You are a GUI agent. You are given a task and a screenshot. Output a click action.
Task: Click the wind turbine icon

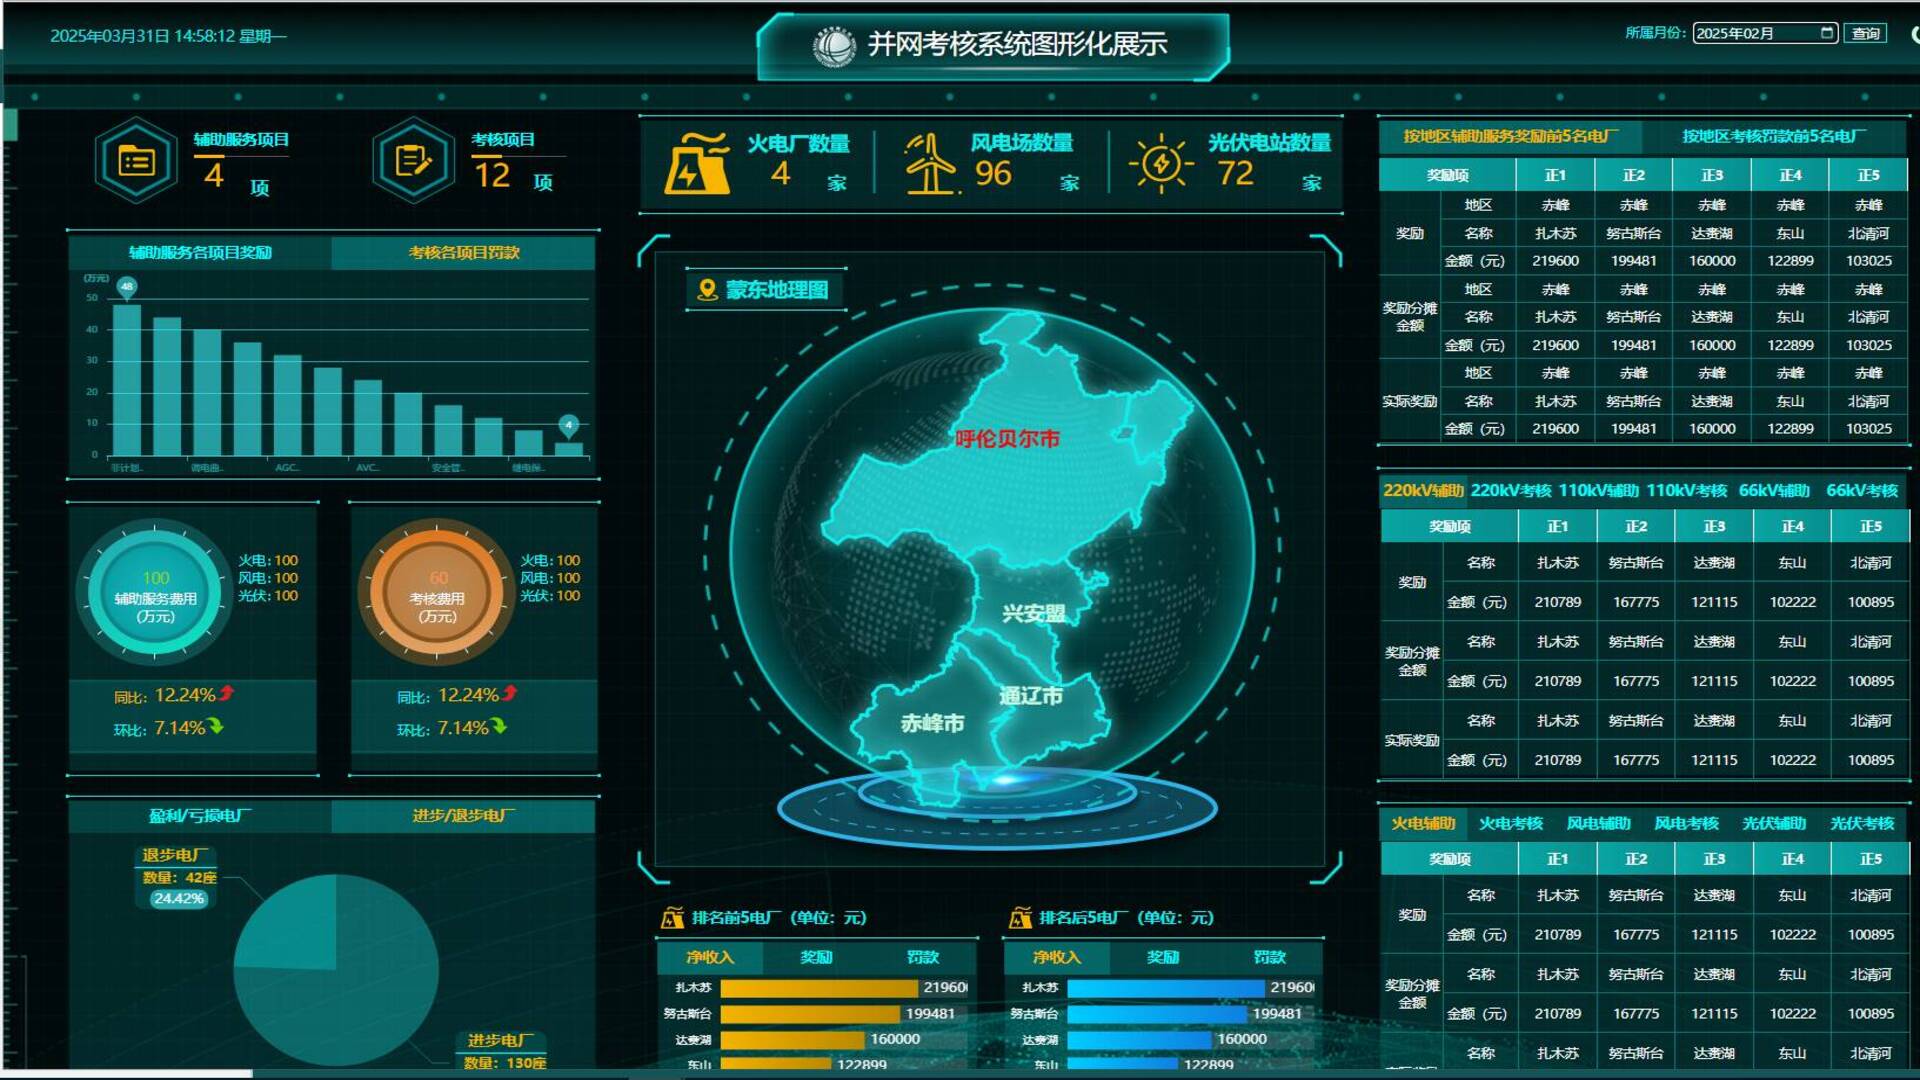pyautogui.click(x=930, y=164)
